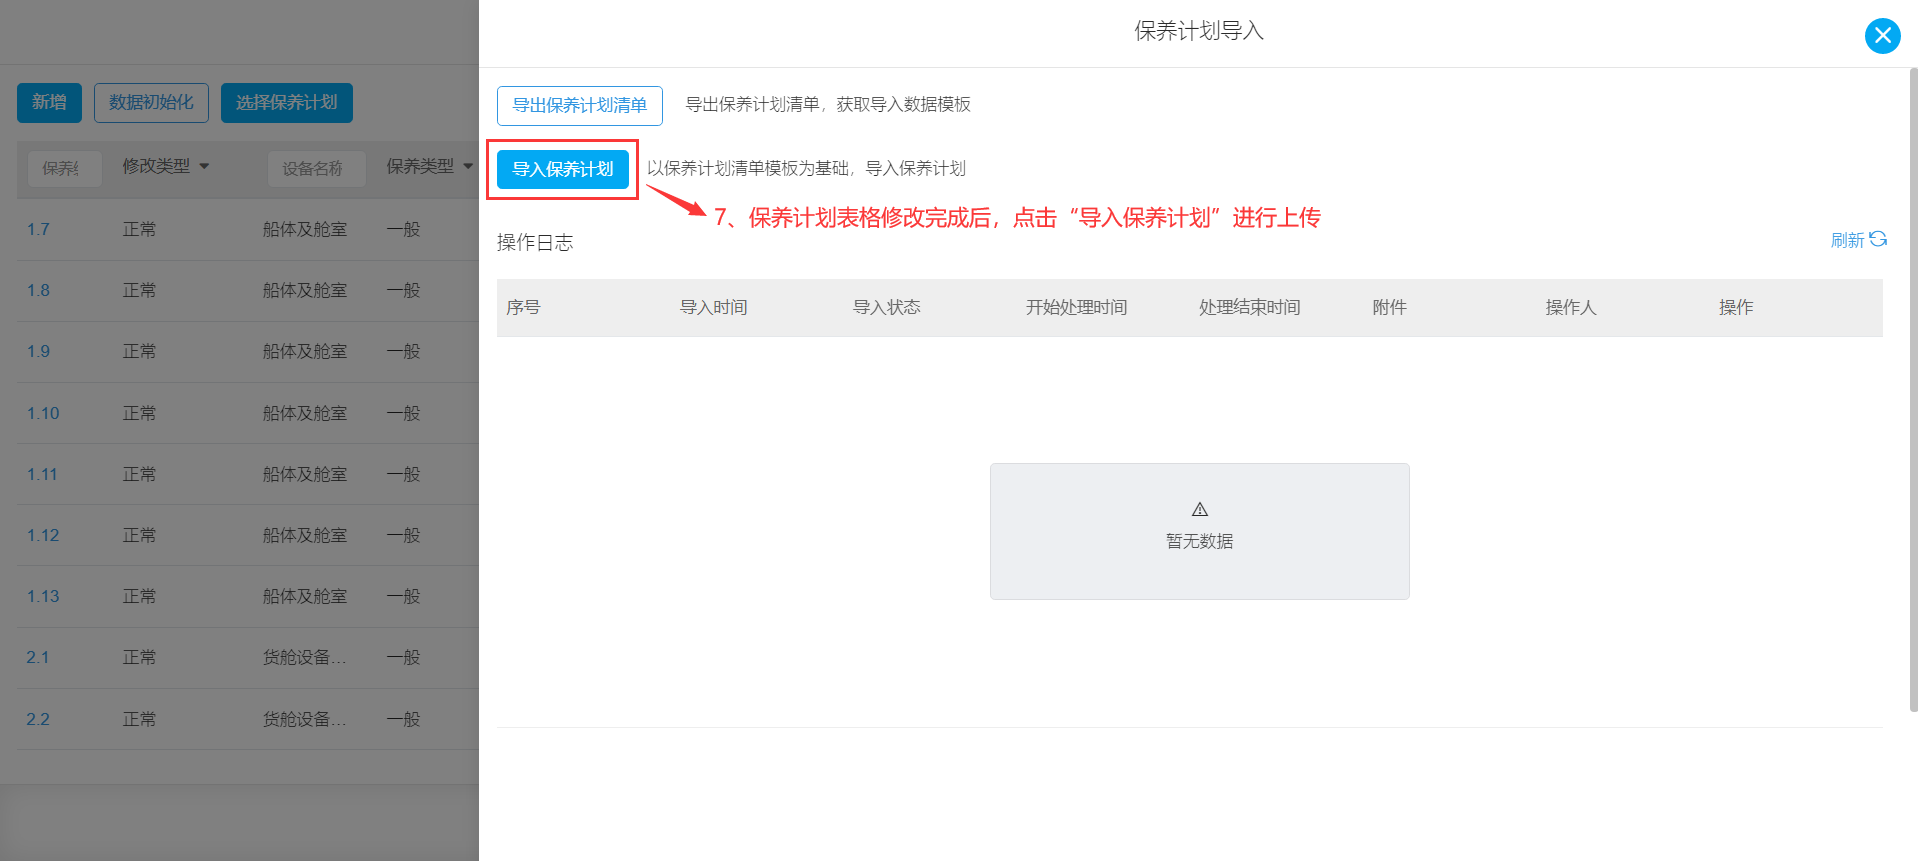Open maintenance item 1.10 link

pos(43,414)
